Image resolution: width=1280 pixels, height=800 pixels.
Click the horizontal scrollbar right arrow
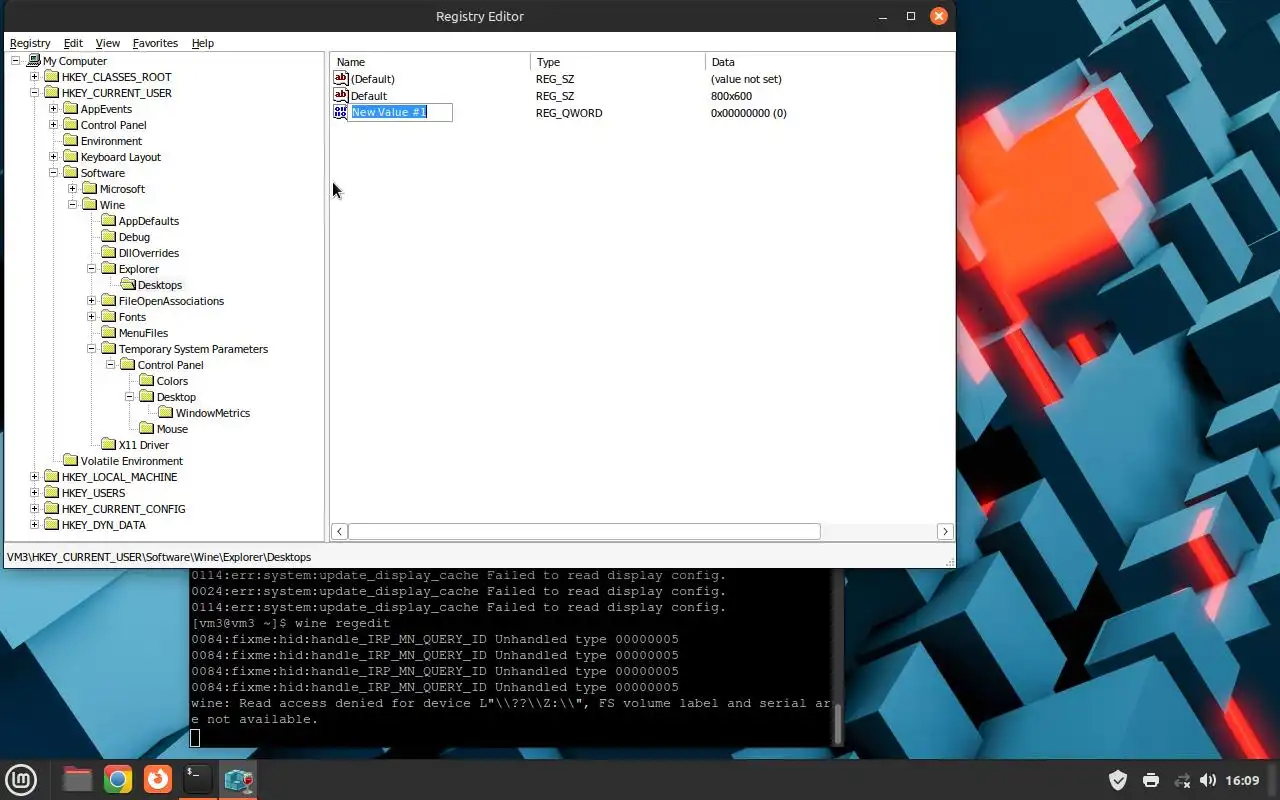(945, 532)
